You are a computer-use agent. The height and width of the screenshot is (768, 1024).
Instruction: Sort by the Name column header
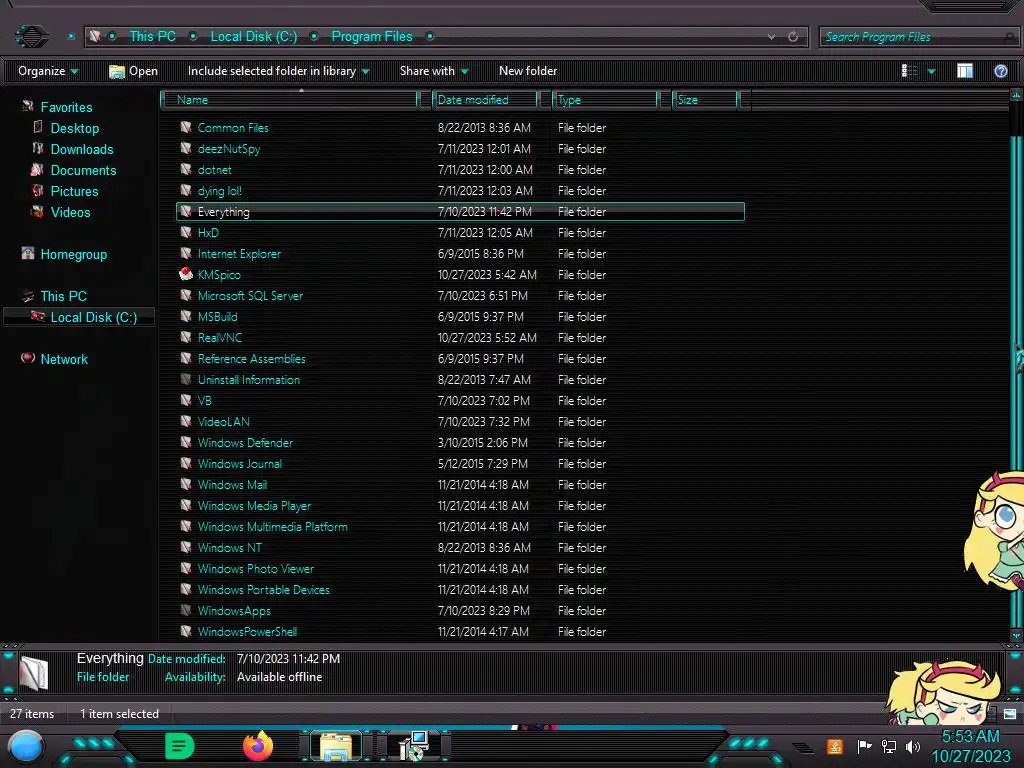291,100
